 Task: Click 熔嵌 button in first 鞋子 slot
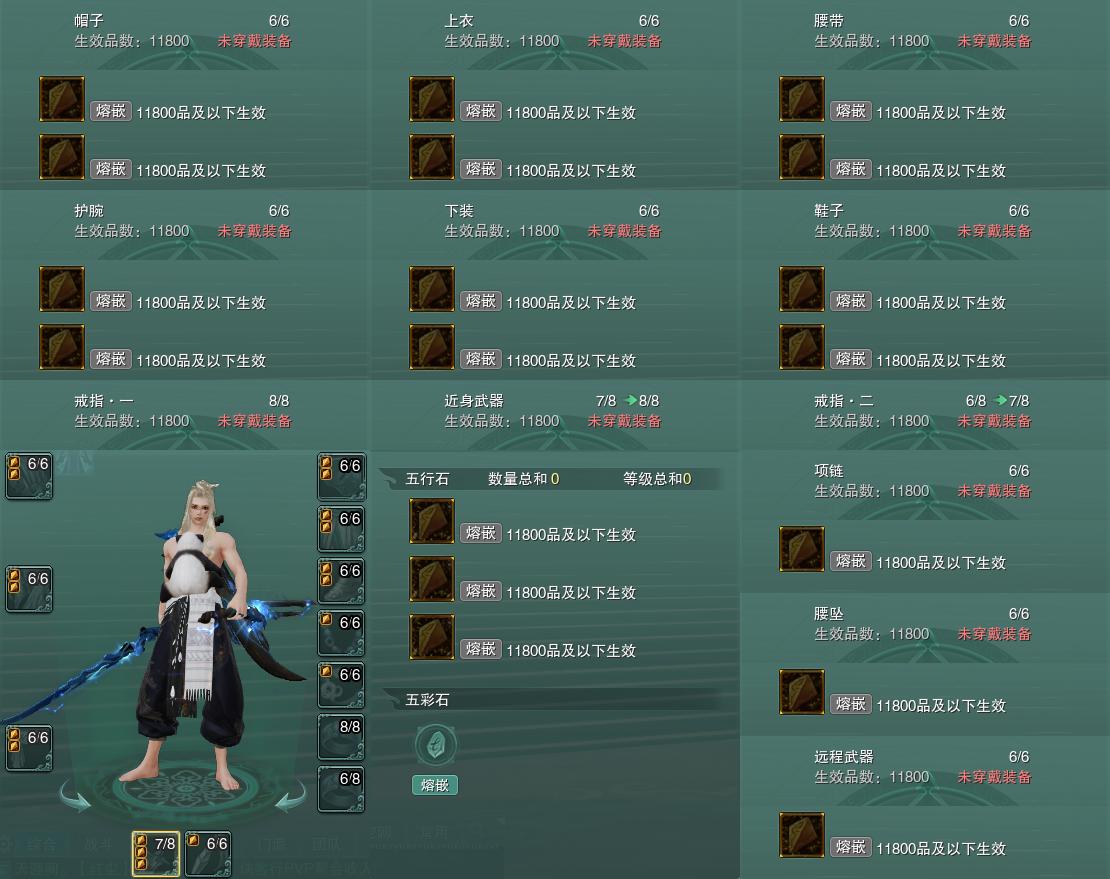[850, 301]
